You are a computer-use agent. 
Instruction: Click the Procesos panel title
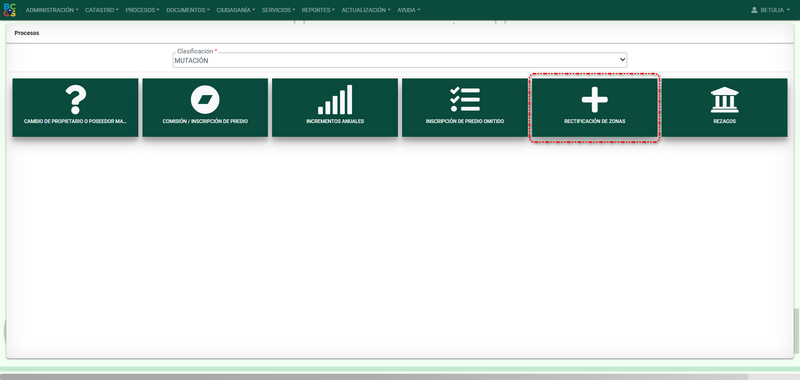tap(27, 33)
